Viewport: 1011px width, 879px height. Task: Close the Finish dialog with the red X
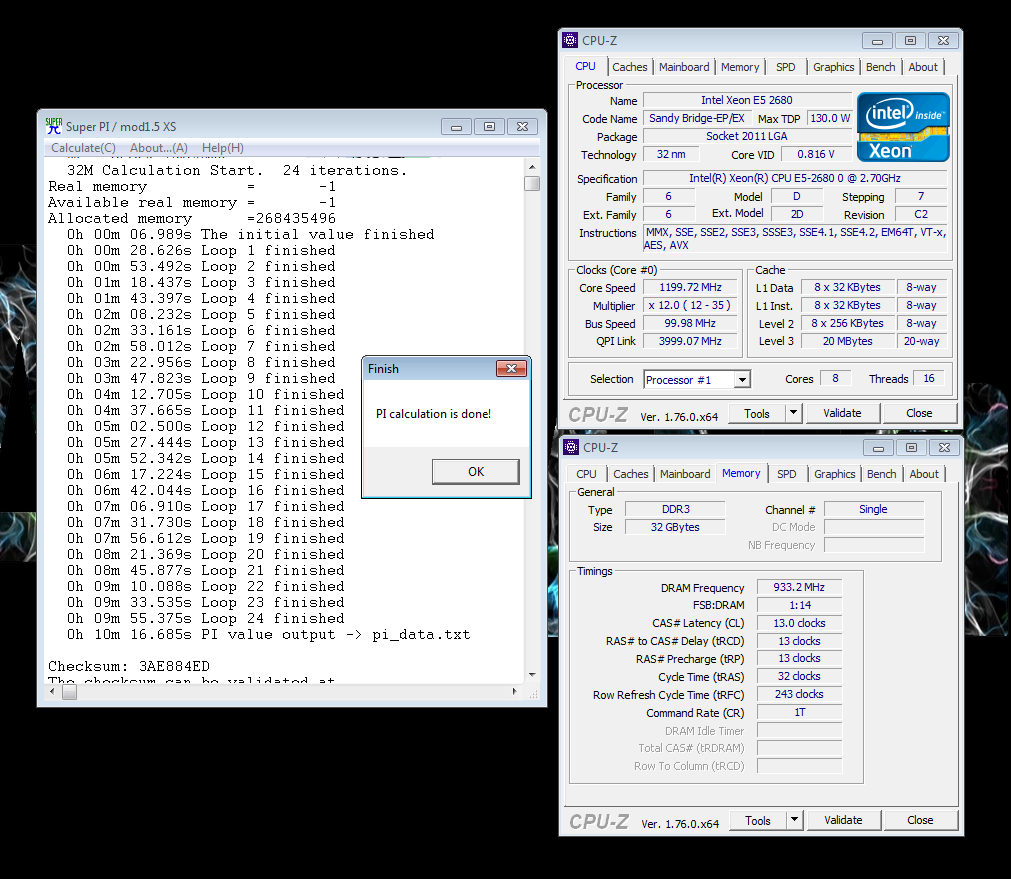pos(511,368)
